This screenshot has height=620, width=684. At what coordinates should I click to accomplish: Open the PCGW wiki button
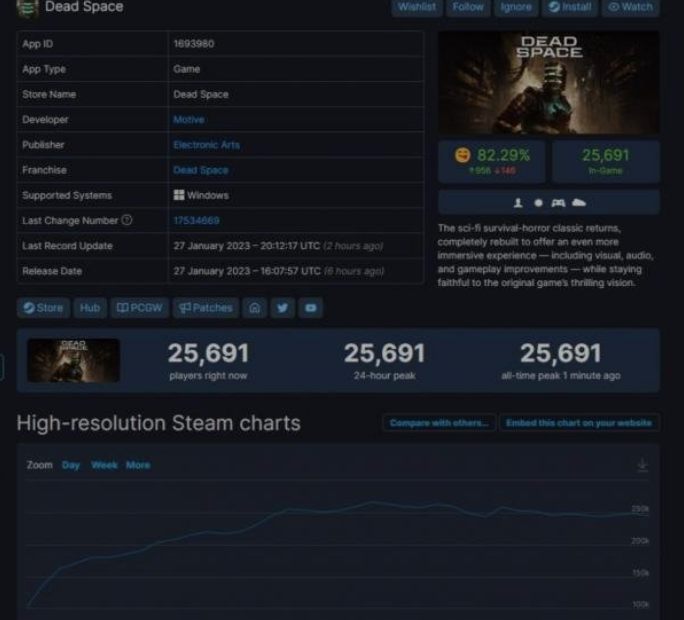pyautogui.click(x=140, y=308)
